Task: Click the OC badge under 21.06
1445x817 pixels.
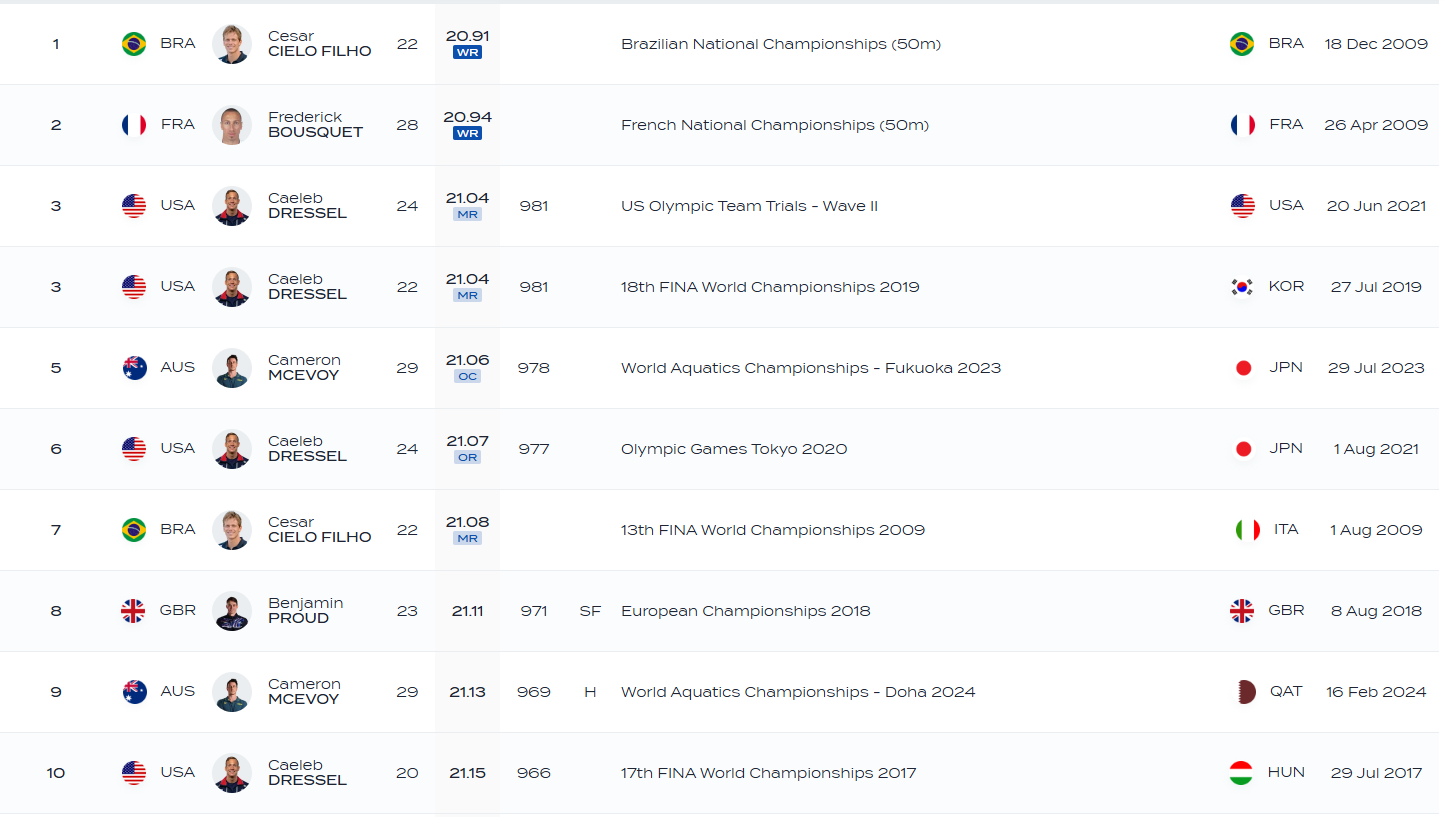Action: 467,376
